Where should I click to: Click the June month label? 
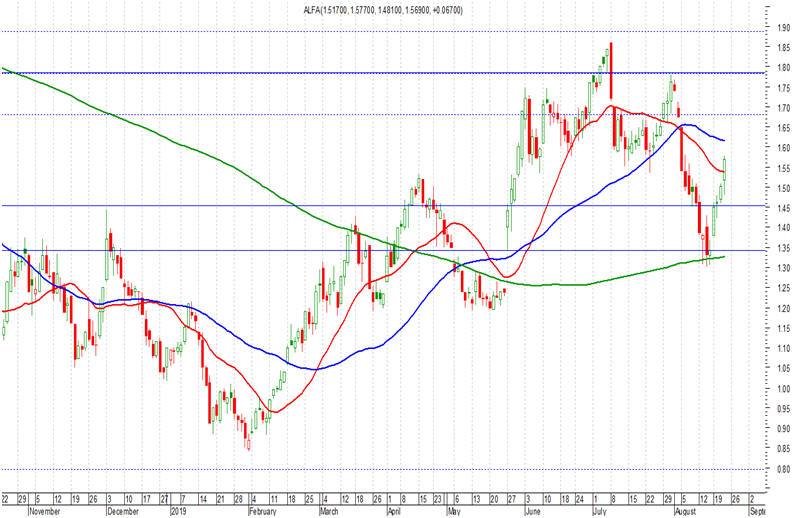(x=533, y=511)
